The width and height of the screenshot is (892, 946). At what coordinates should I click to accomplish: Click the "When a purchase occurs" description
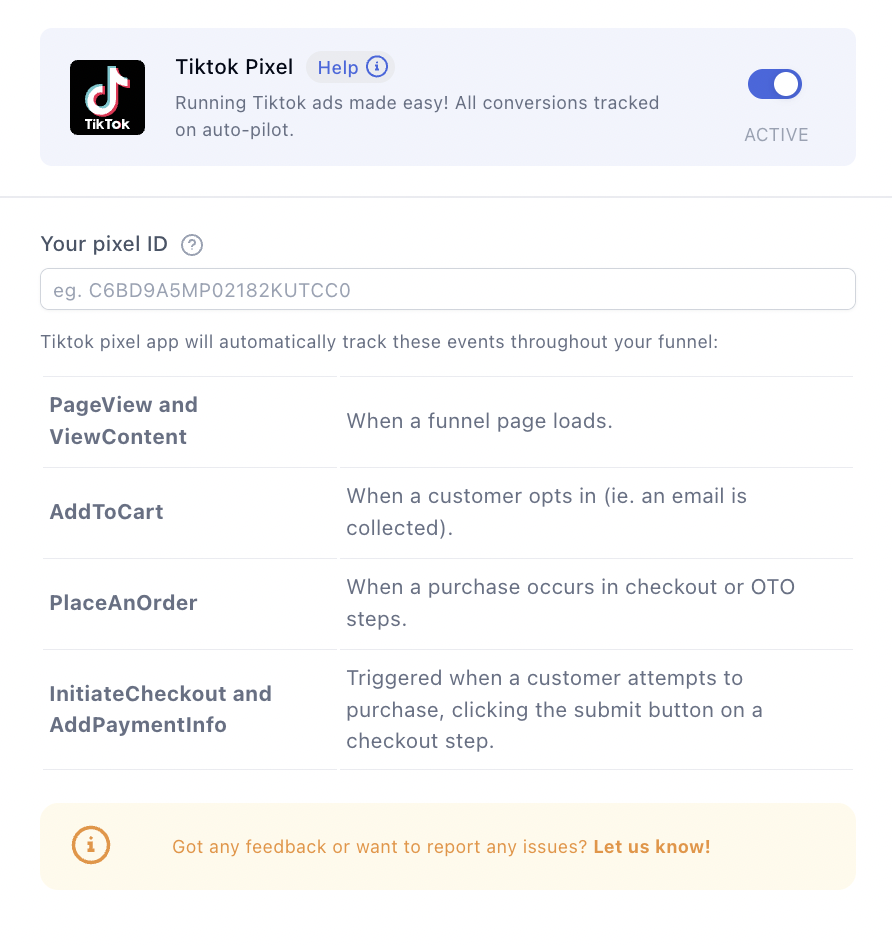(570, 603)
